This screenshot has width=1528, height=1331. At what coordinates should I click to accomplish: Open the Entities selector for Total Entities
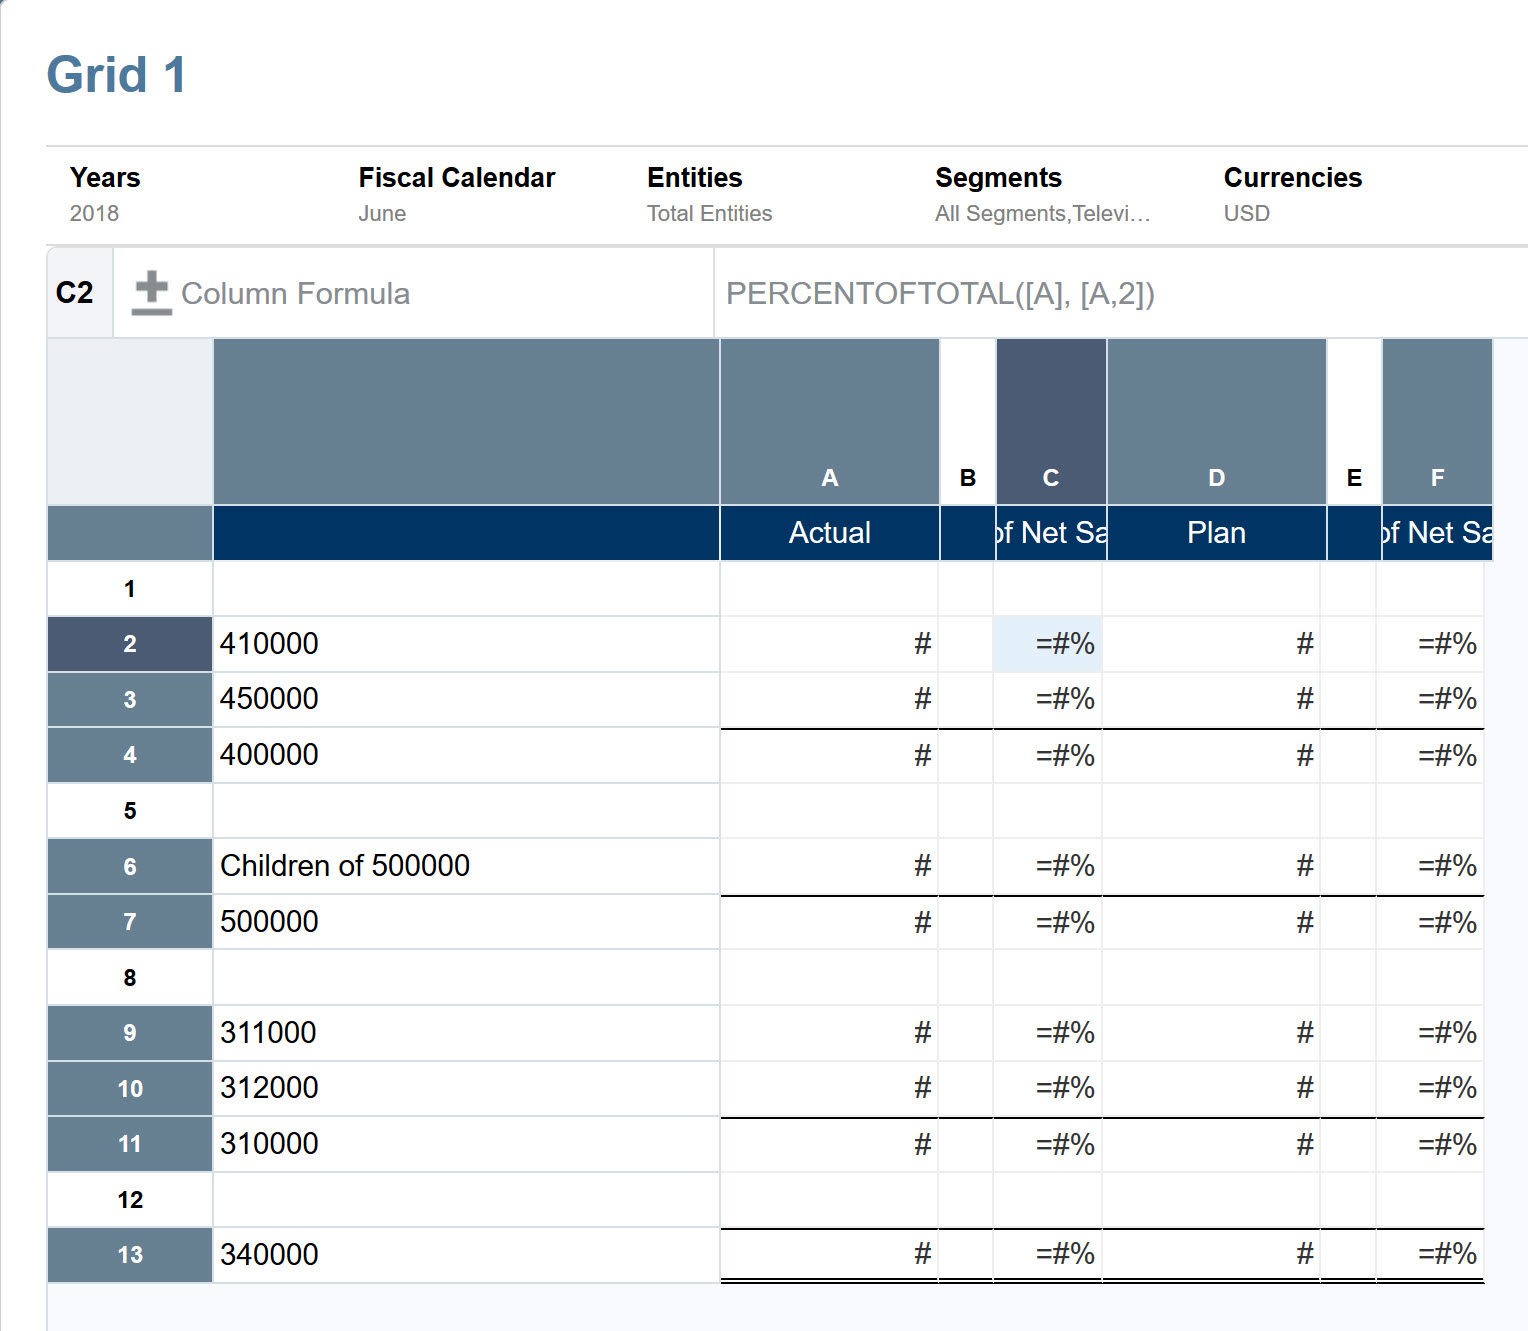710,213
